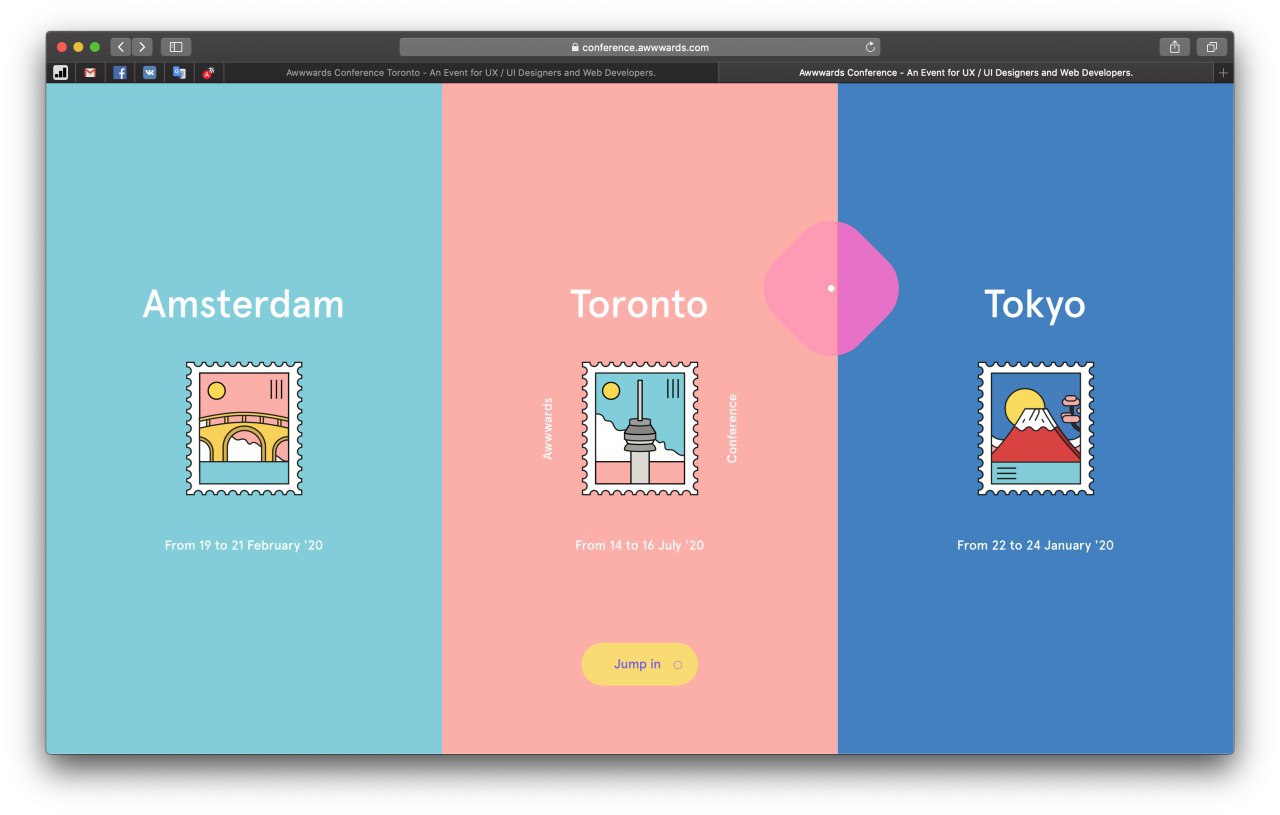The height and width of the screenshot is (815, 1280).
Task: Click 'From 19 to 21 February '20' text
Action: pyautogui.click(x=244, y=545)
